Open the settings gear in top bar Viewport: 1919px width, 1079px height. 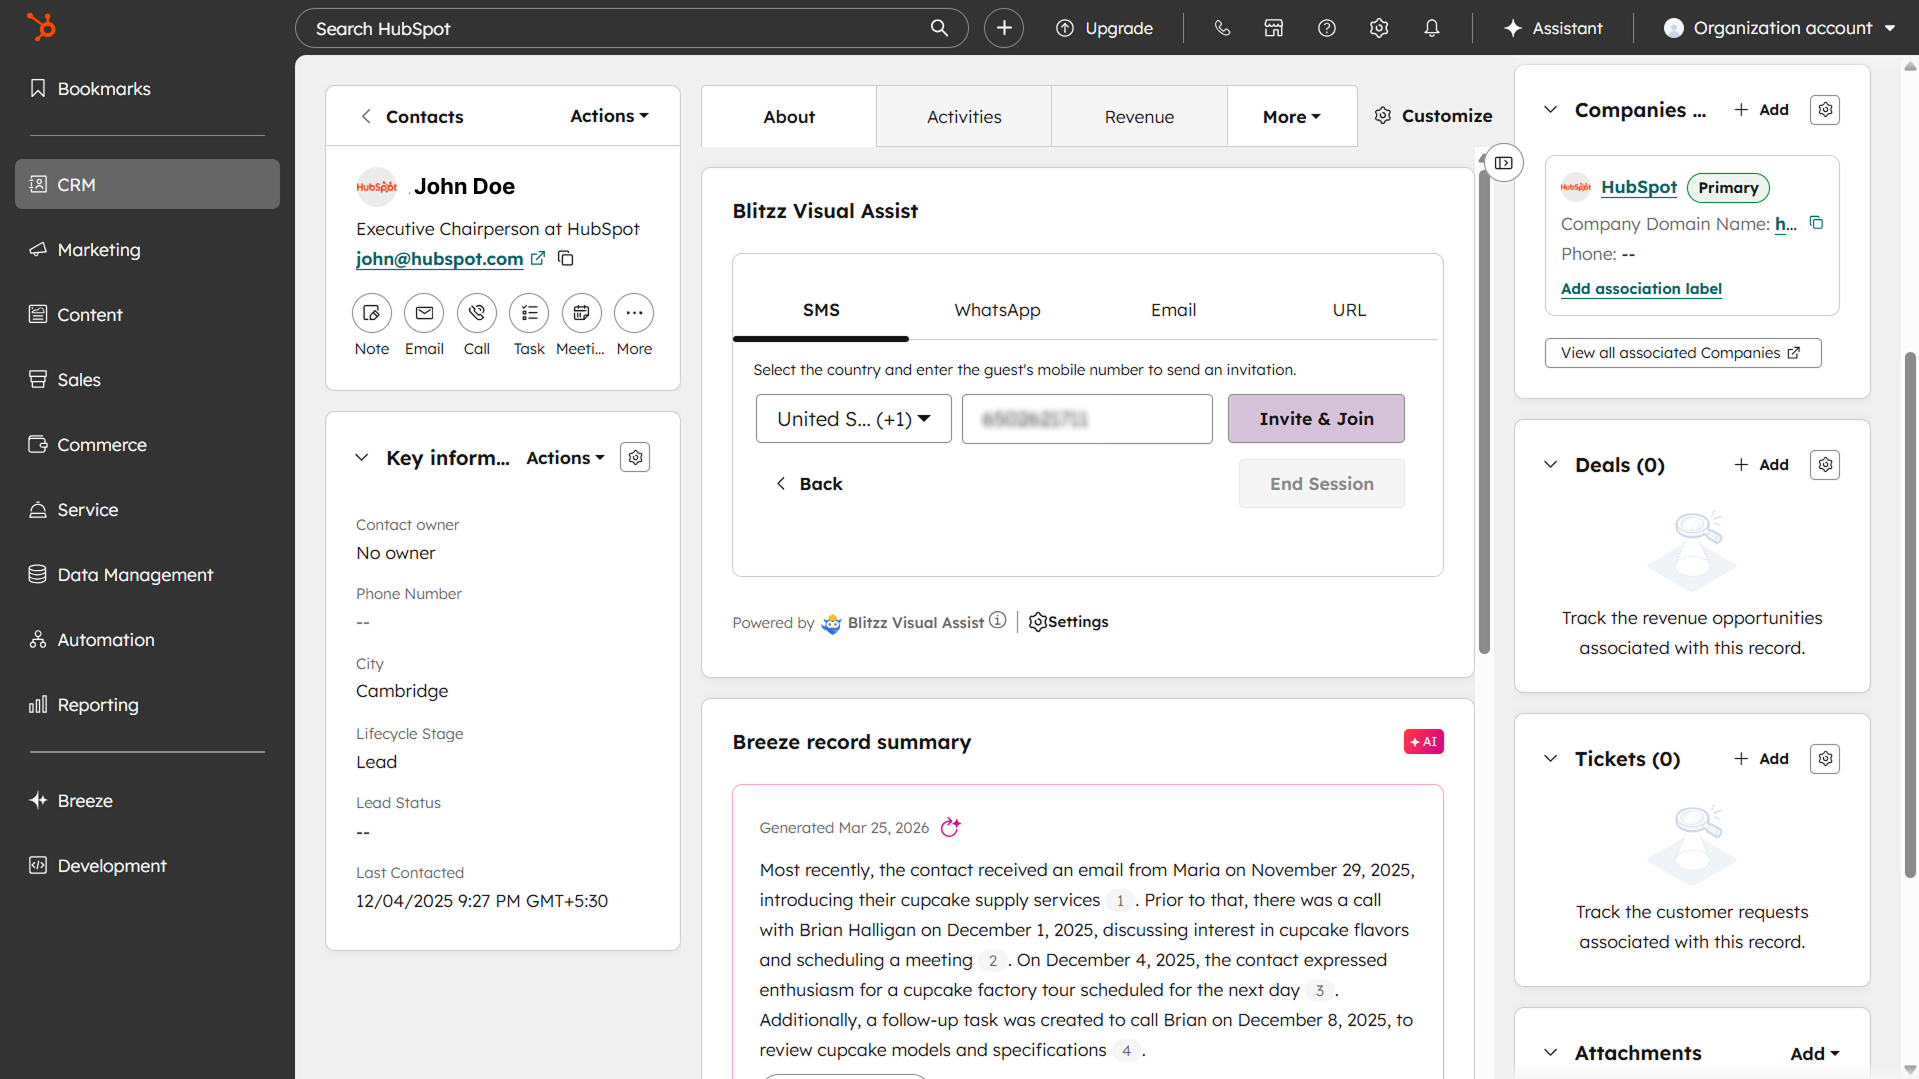pos(1379,28)
